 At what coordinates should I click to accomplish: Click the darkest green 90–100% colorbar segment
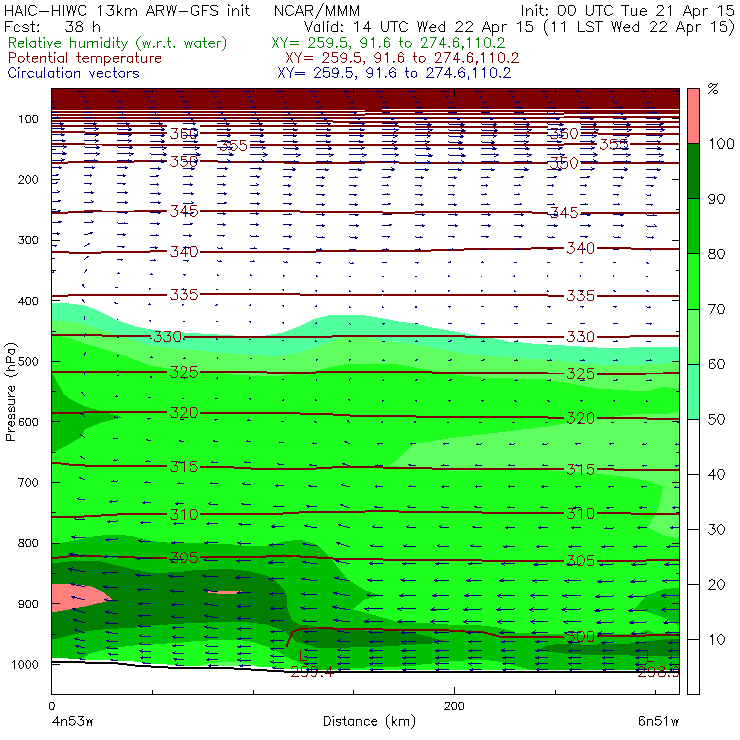693,171
